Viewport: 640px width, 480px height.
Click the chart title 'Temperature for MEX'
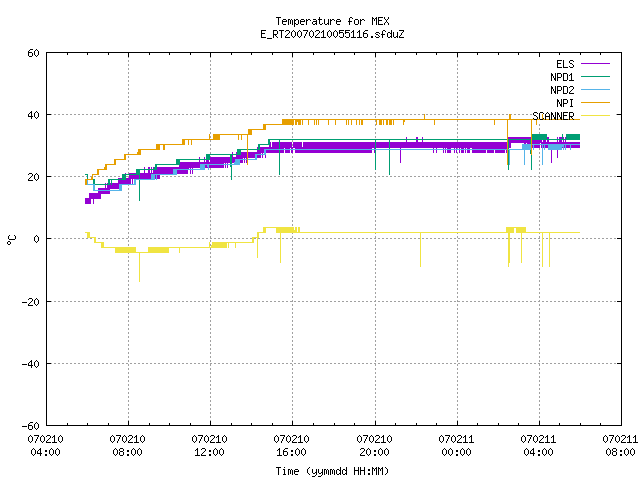point(332,21)
